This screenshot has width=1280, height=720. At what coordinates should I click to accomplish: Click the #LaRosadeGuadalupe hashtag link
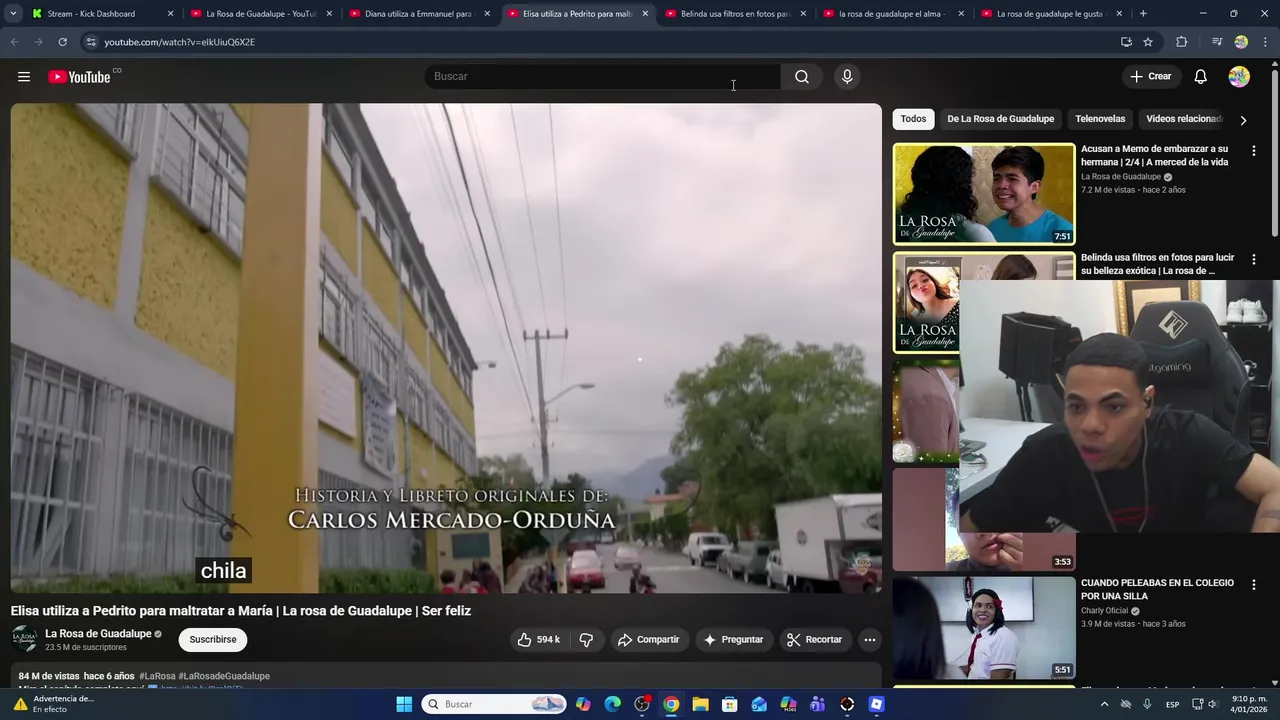pos(224,676)
